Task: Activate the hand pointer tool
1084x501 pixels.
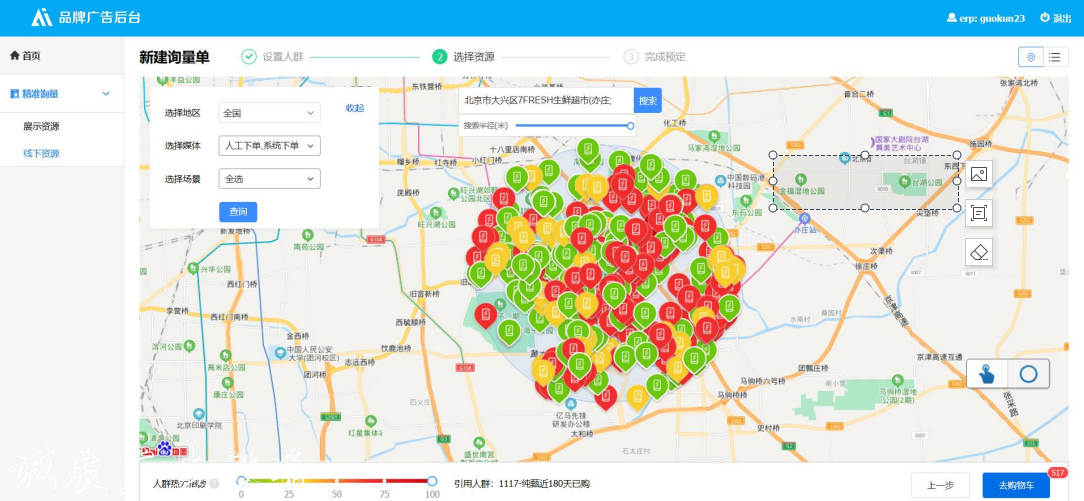Action: tap(987, 374)
